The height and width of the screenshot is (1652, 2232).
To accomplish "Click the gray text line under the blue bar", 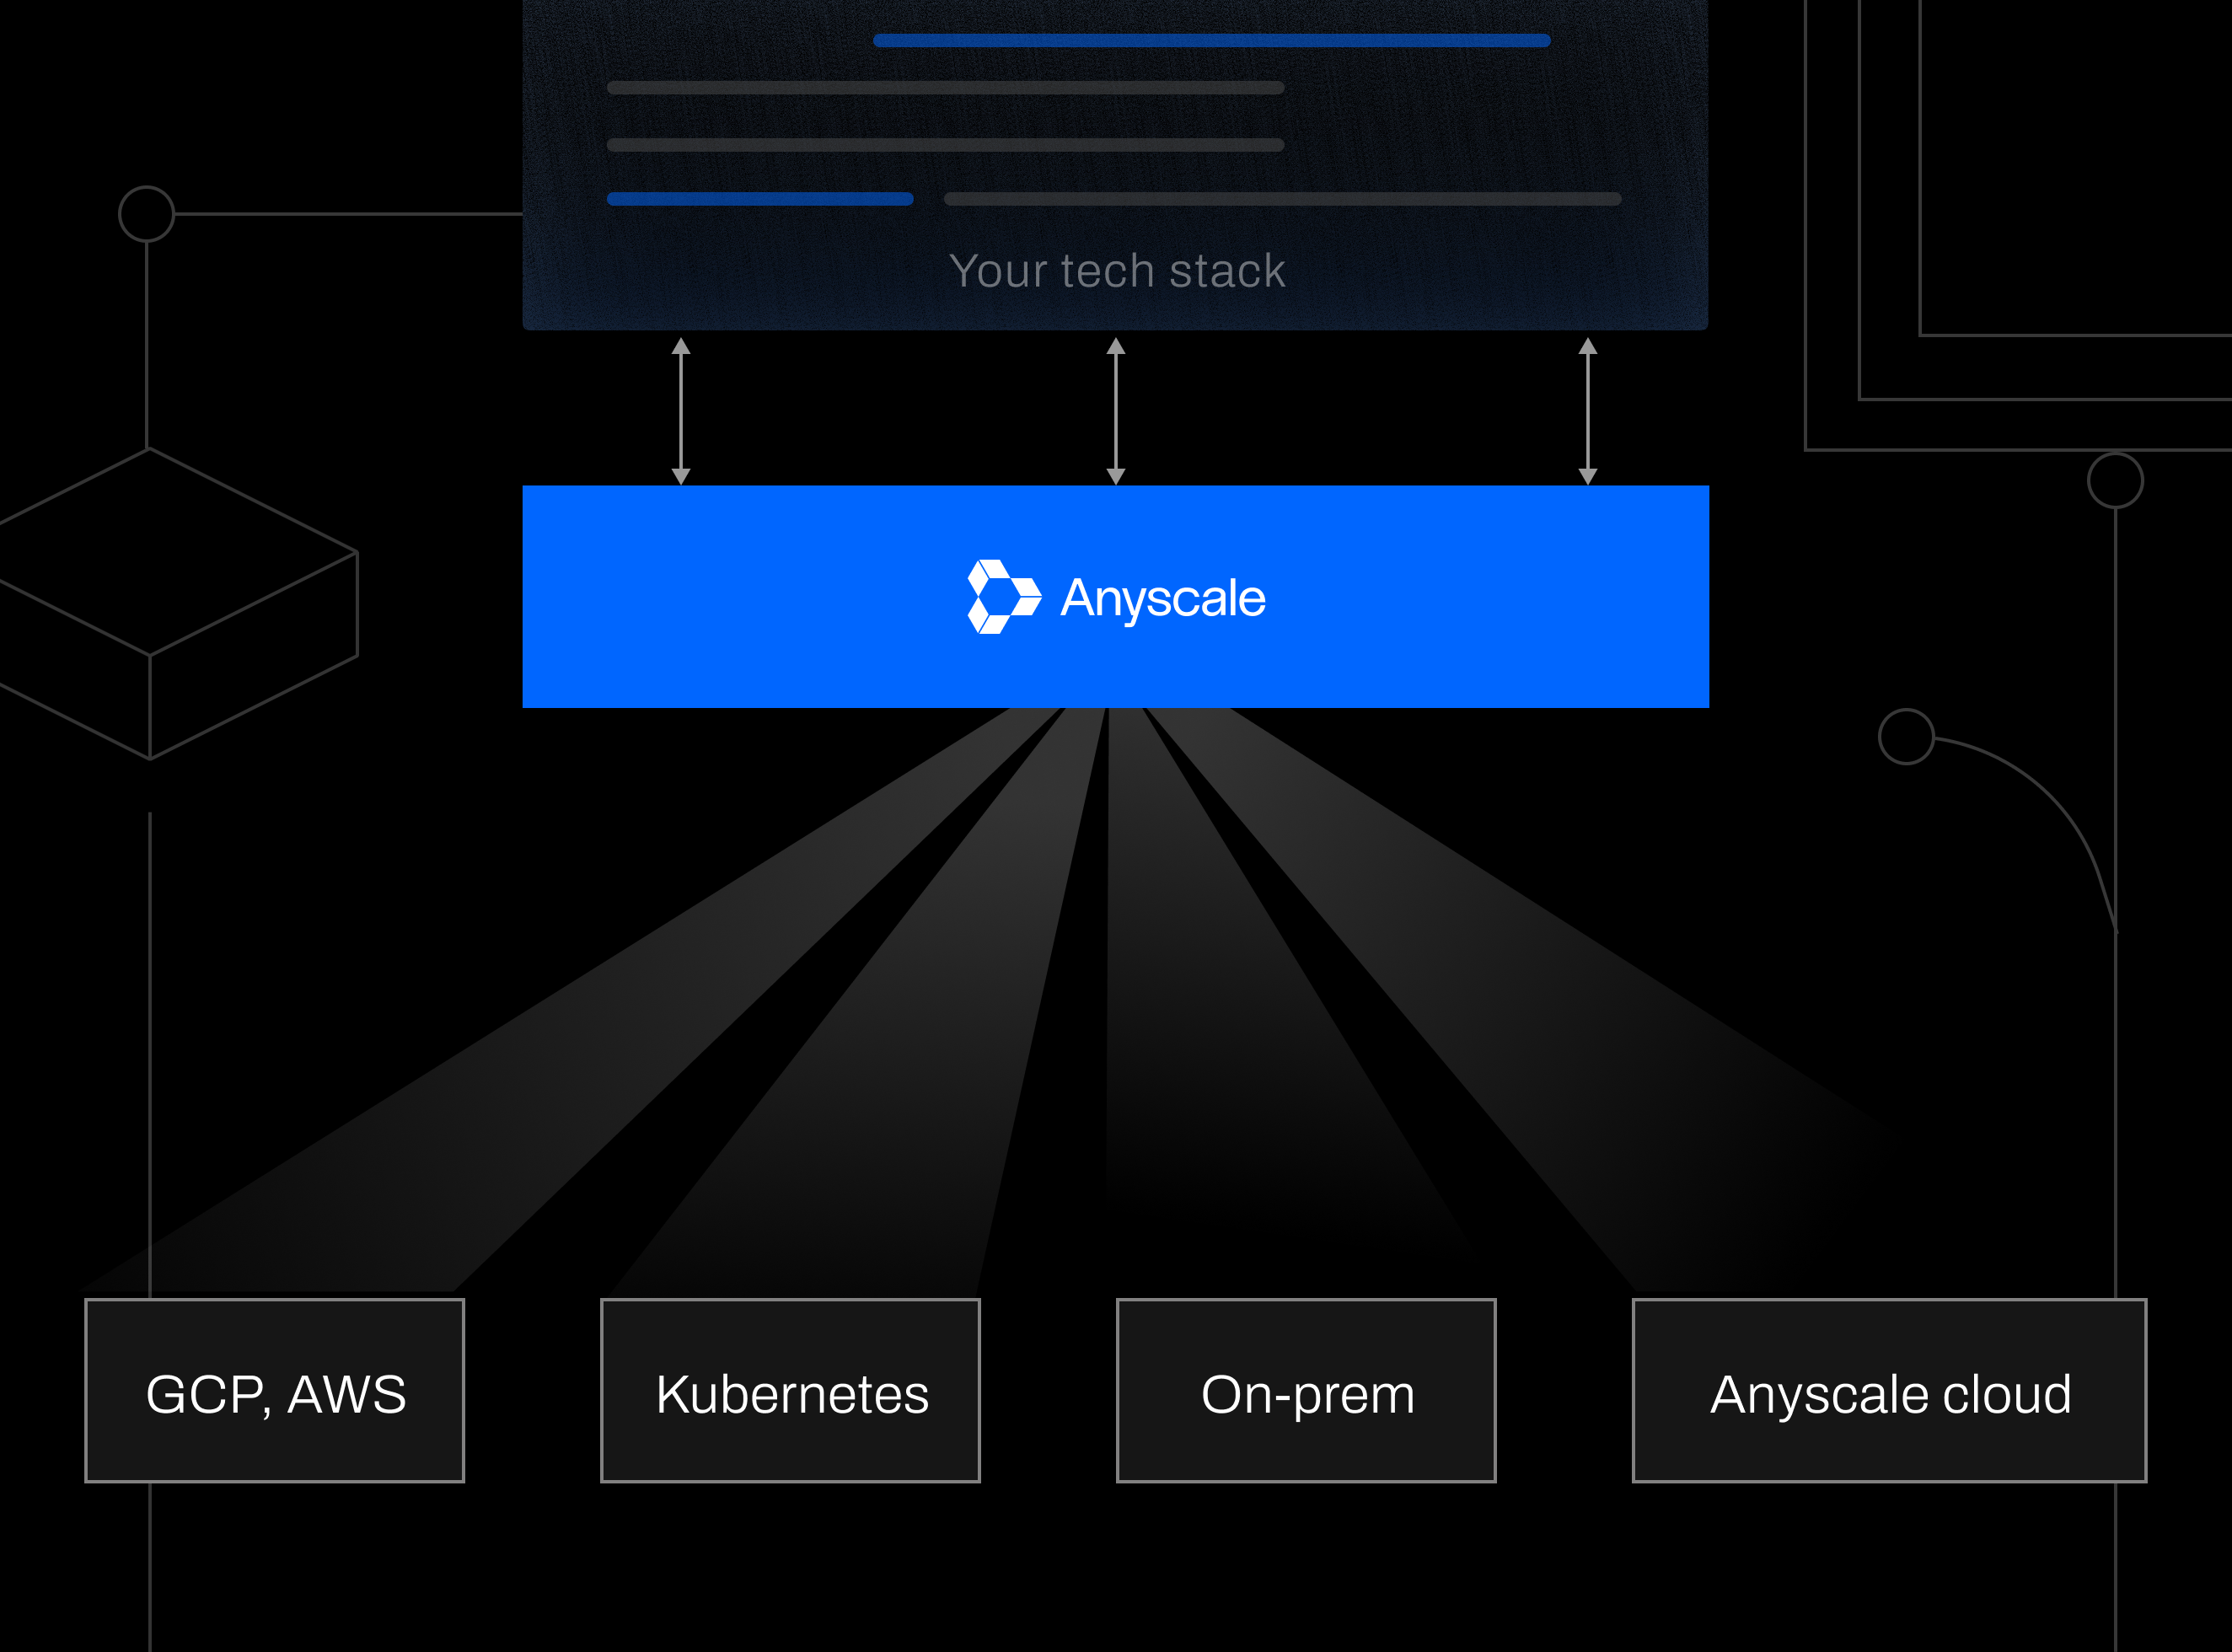I will click(945, 86).
